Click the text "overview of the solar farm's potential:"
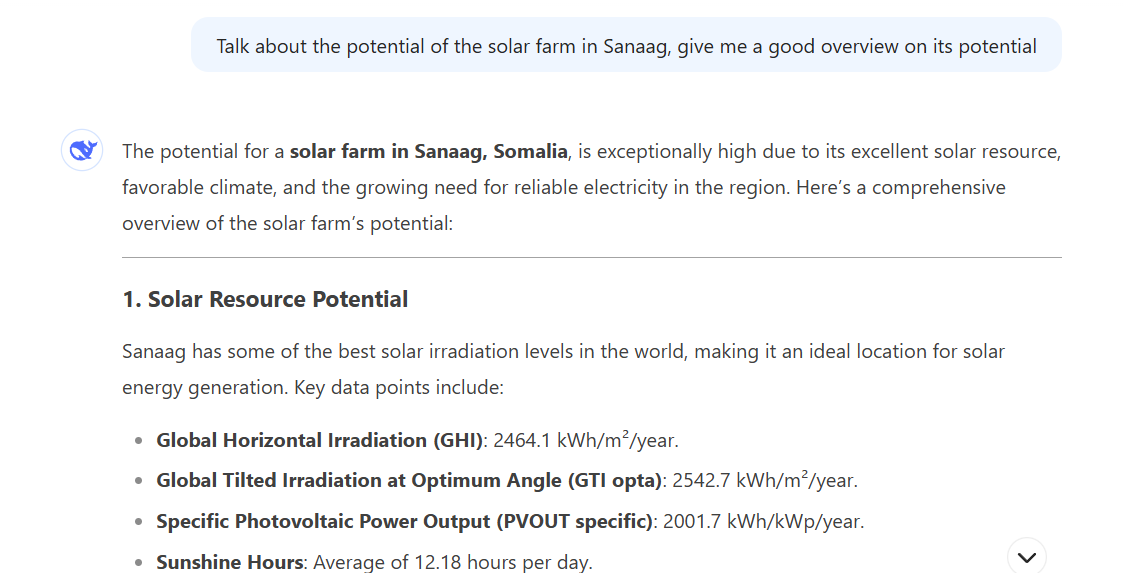Viewport: 1123px width, 573px height. [288, 223]
